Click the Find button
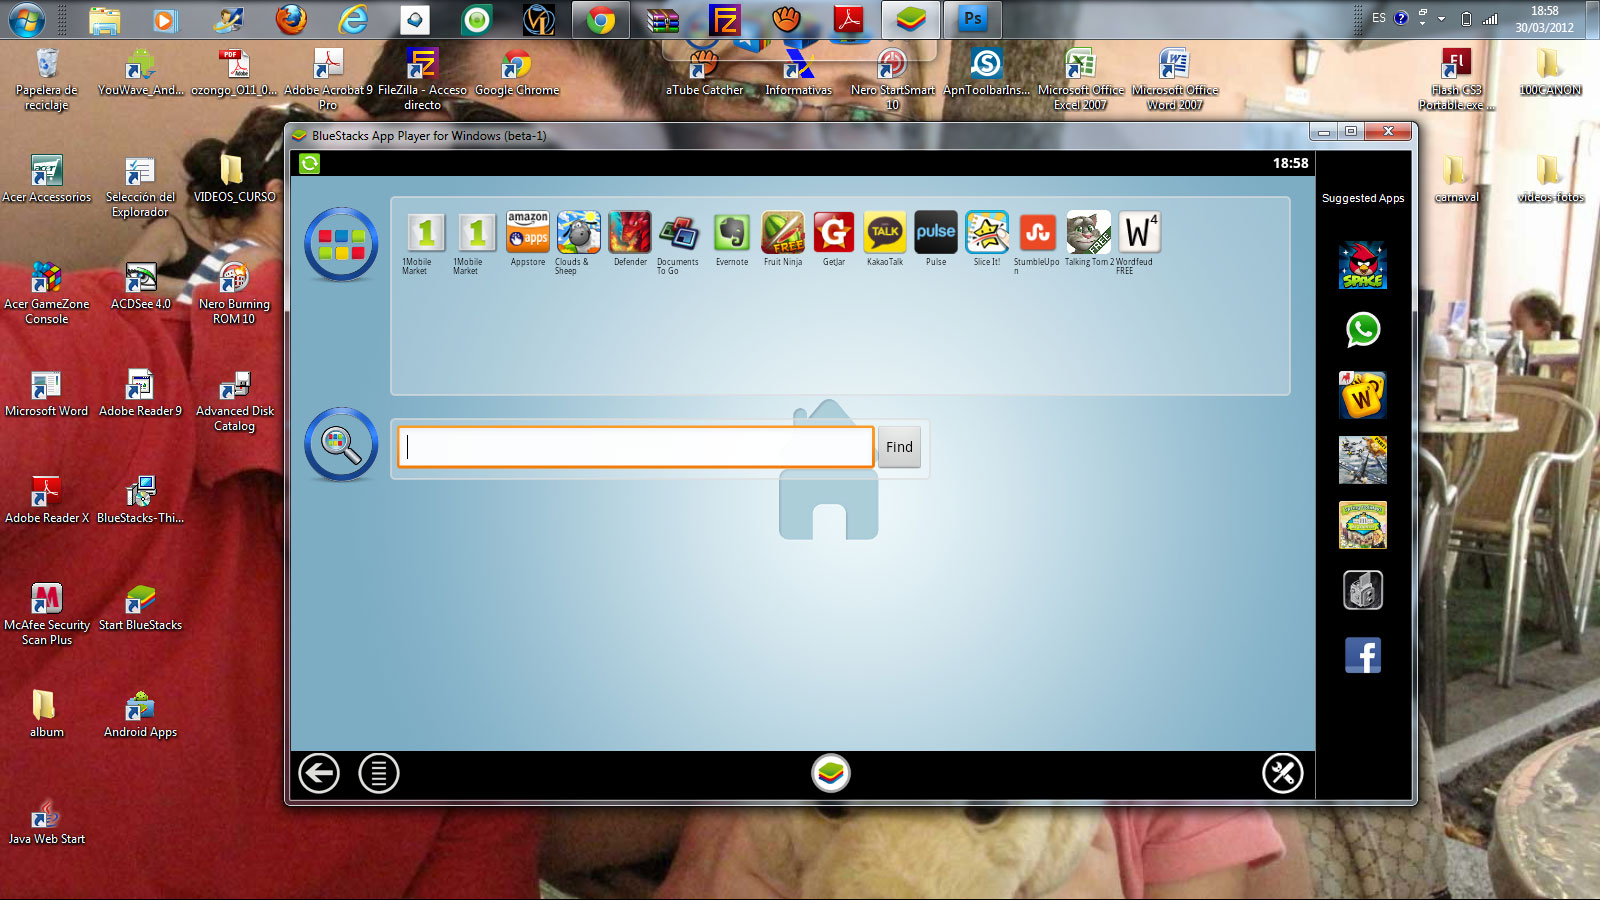1600x900 pixels. [899, 447]
